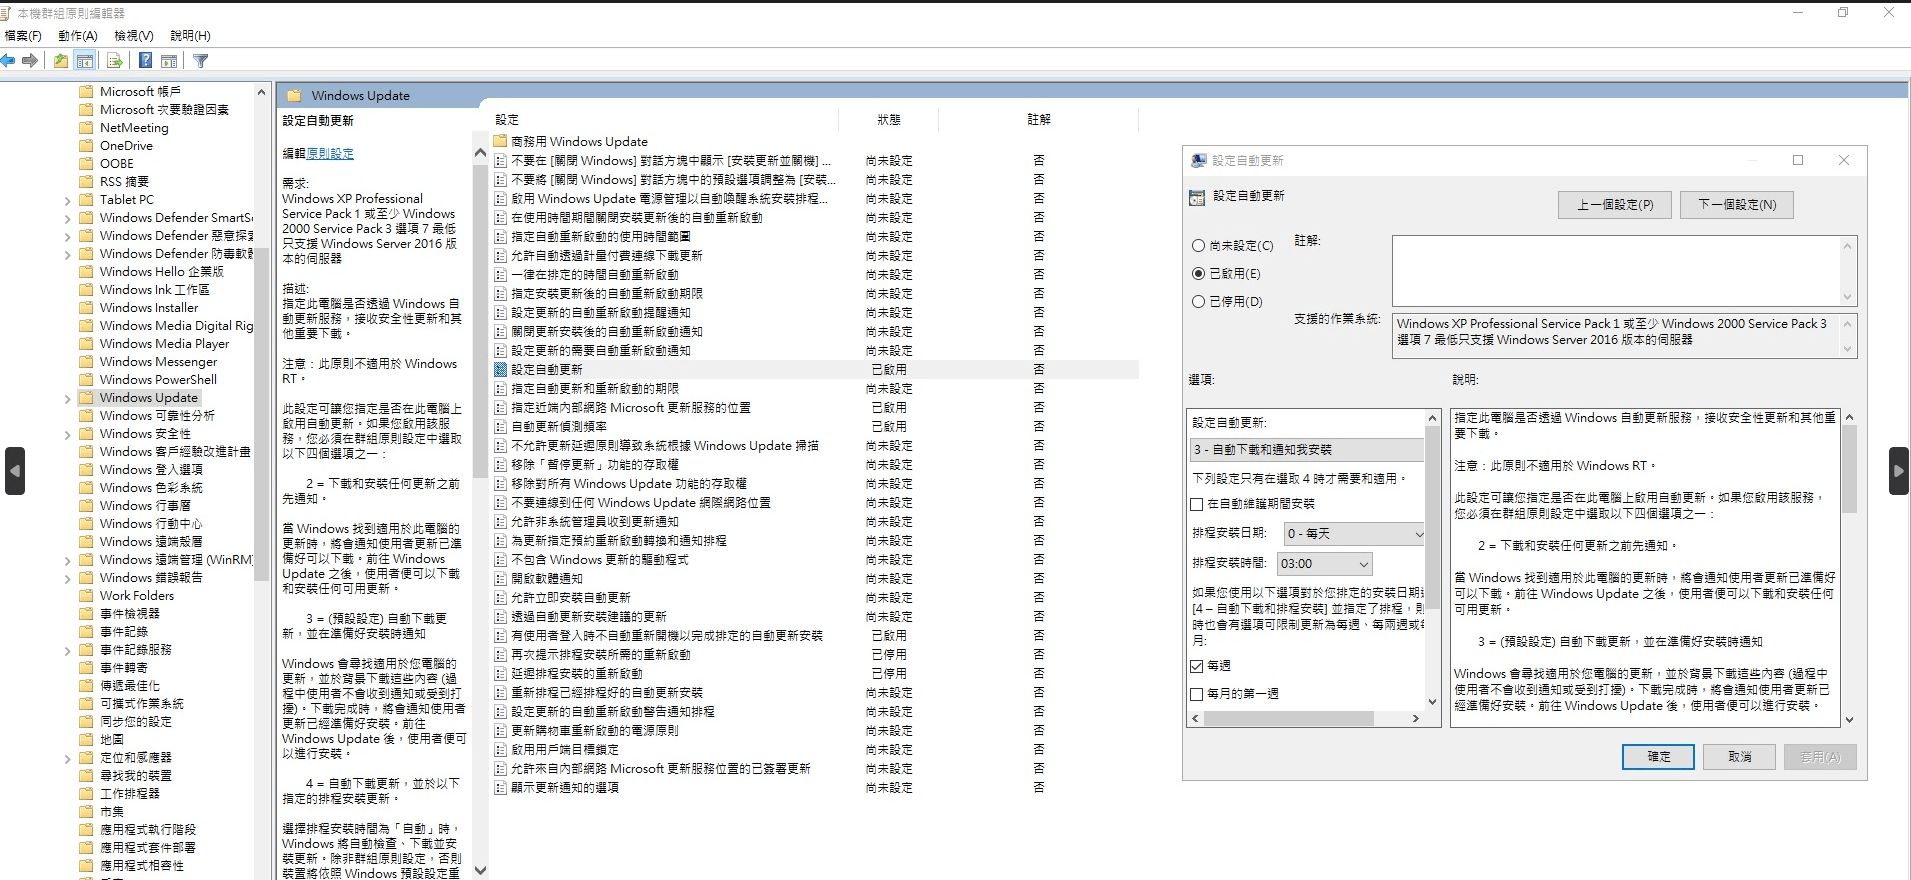Click the 設定 column header

[664, 120]
